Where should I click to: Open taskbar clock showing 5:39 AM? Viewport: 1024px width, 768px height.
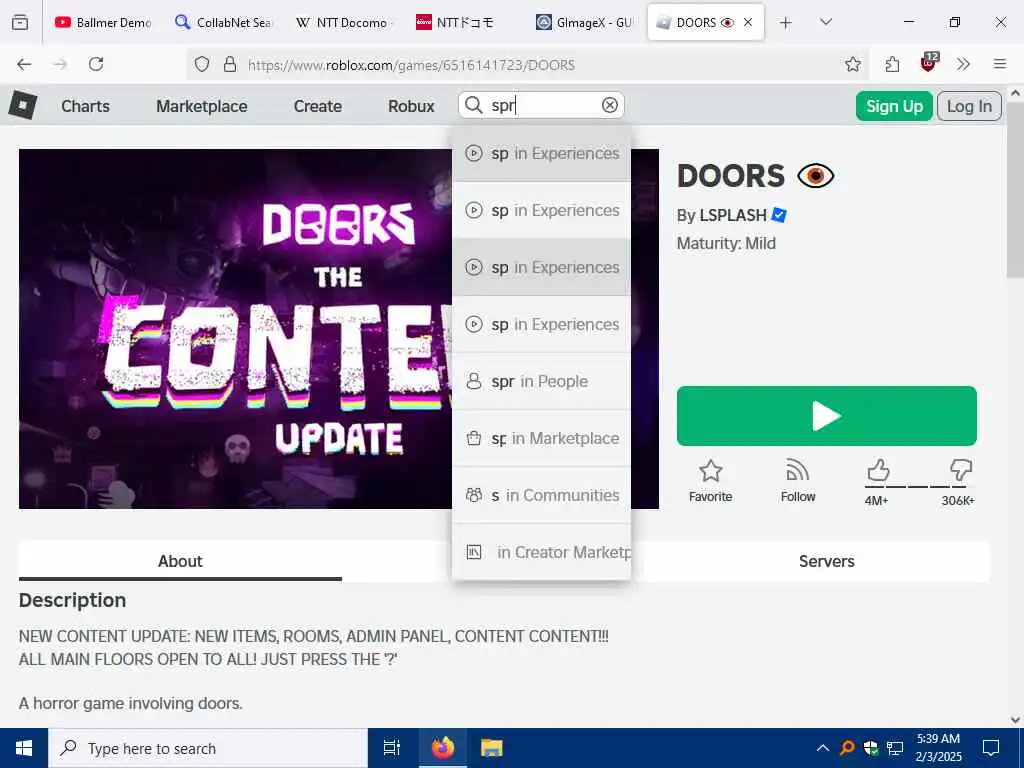point(938,748)
